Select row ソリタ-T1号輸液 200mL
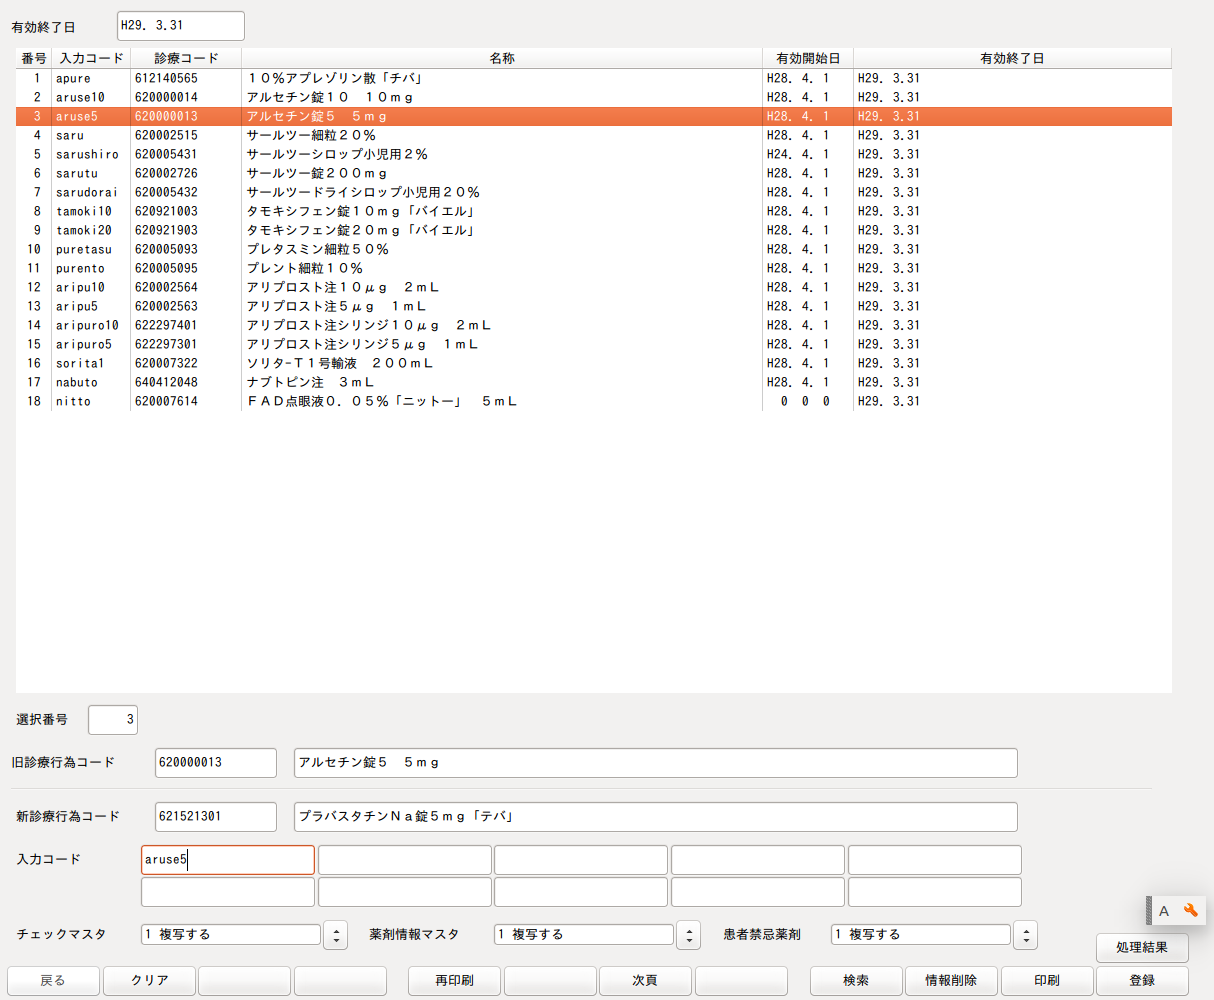The width and height of the screenshot is (1214, 1000). (x=594, y=363)
